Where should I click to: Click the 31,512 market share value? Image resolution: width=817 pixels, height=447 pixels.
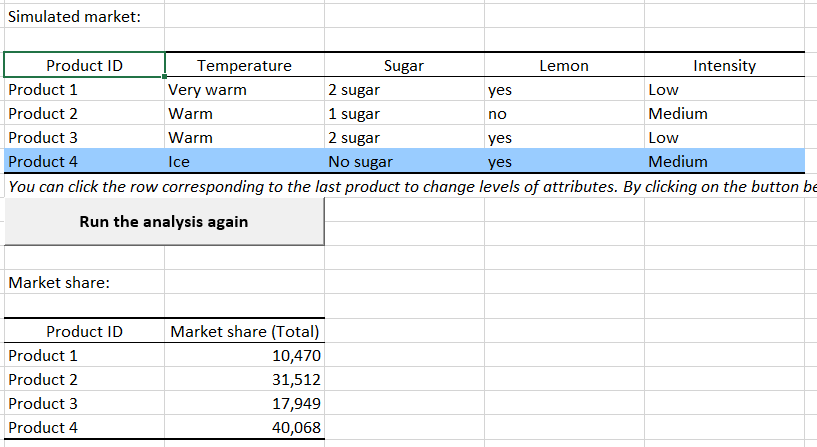coord(295,379)
